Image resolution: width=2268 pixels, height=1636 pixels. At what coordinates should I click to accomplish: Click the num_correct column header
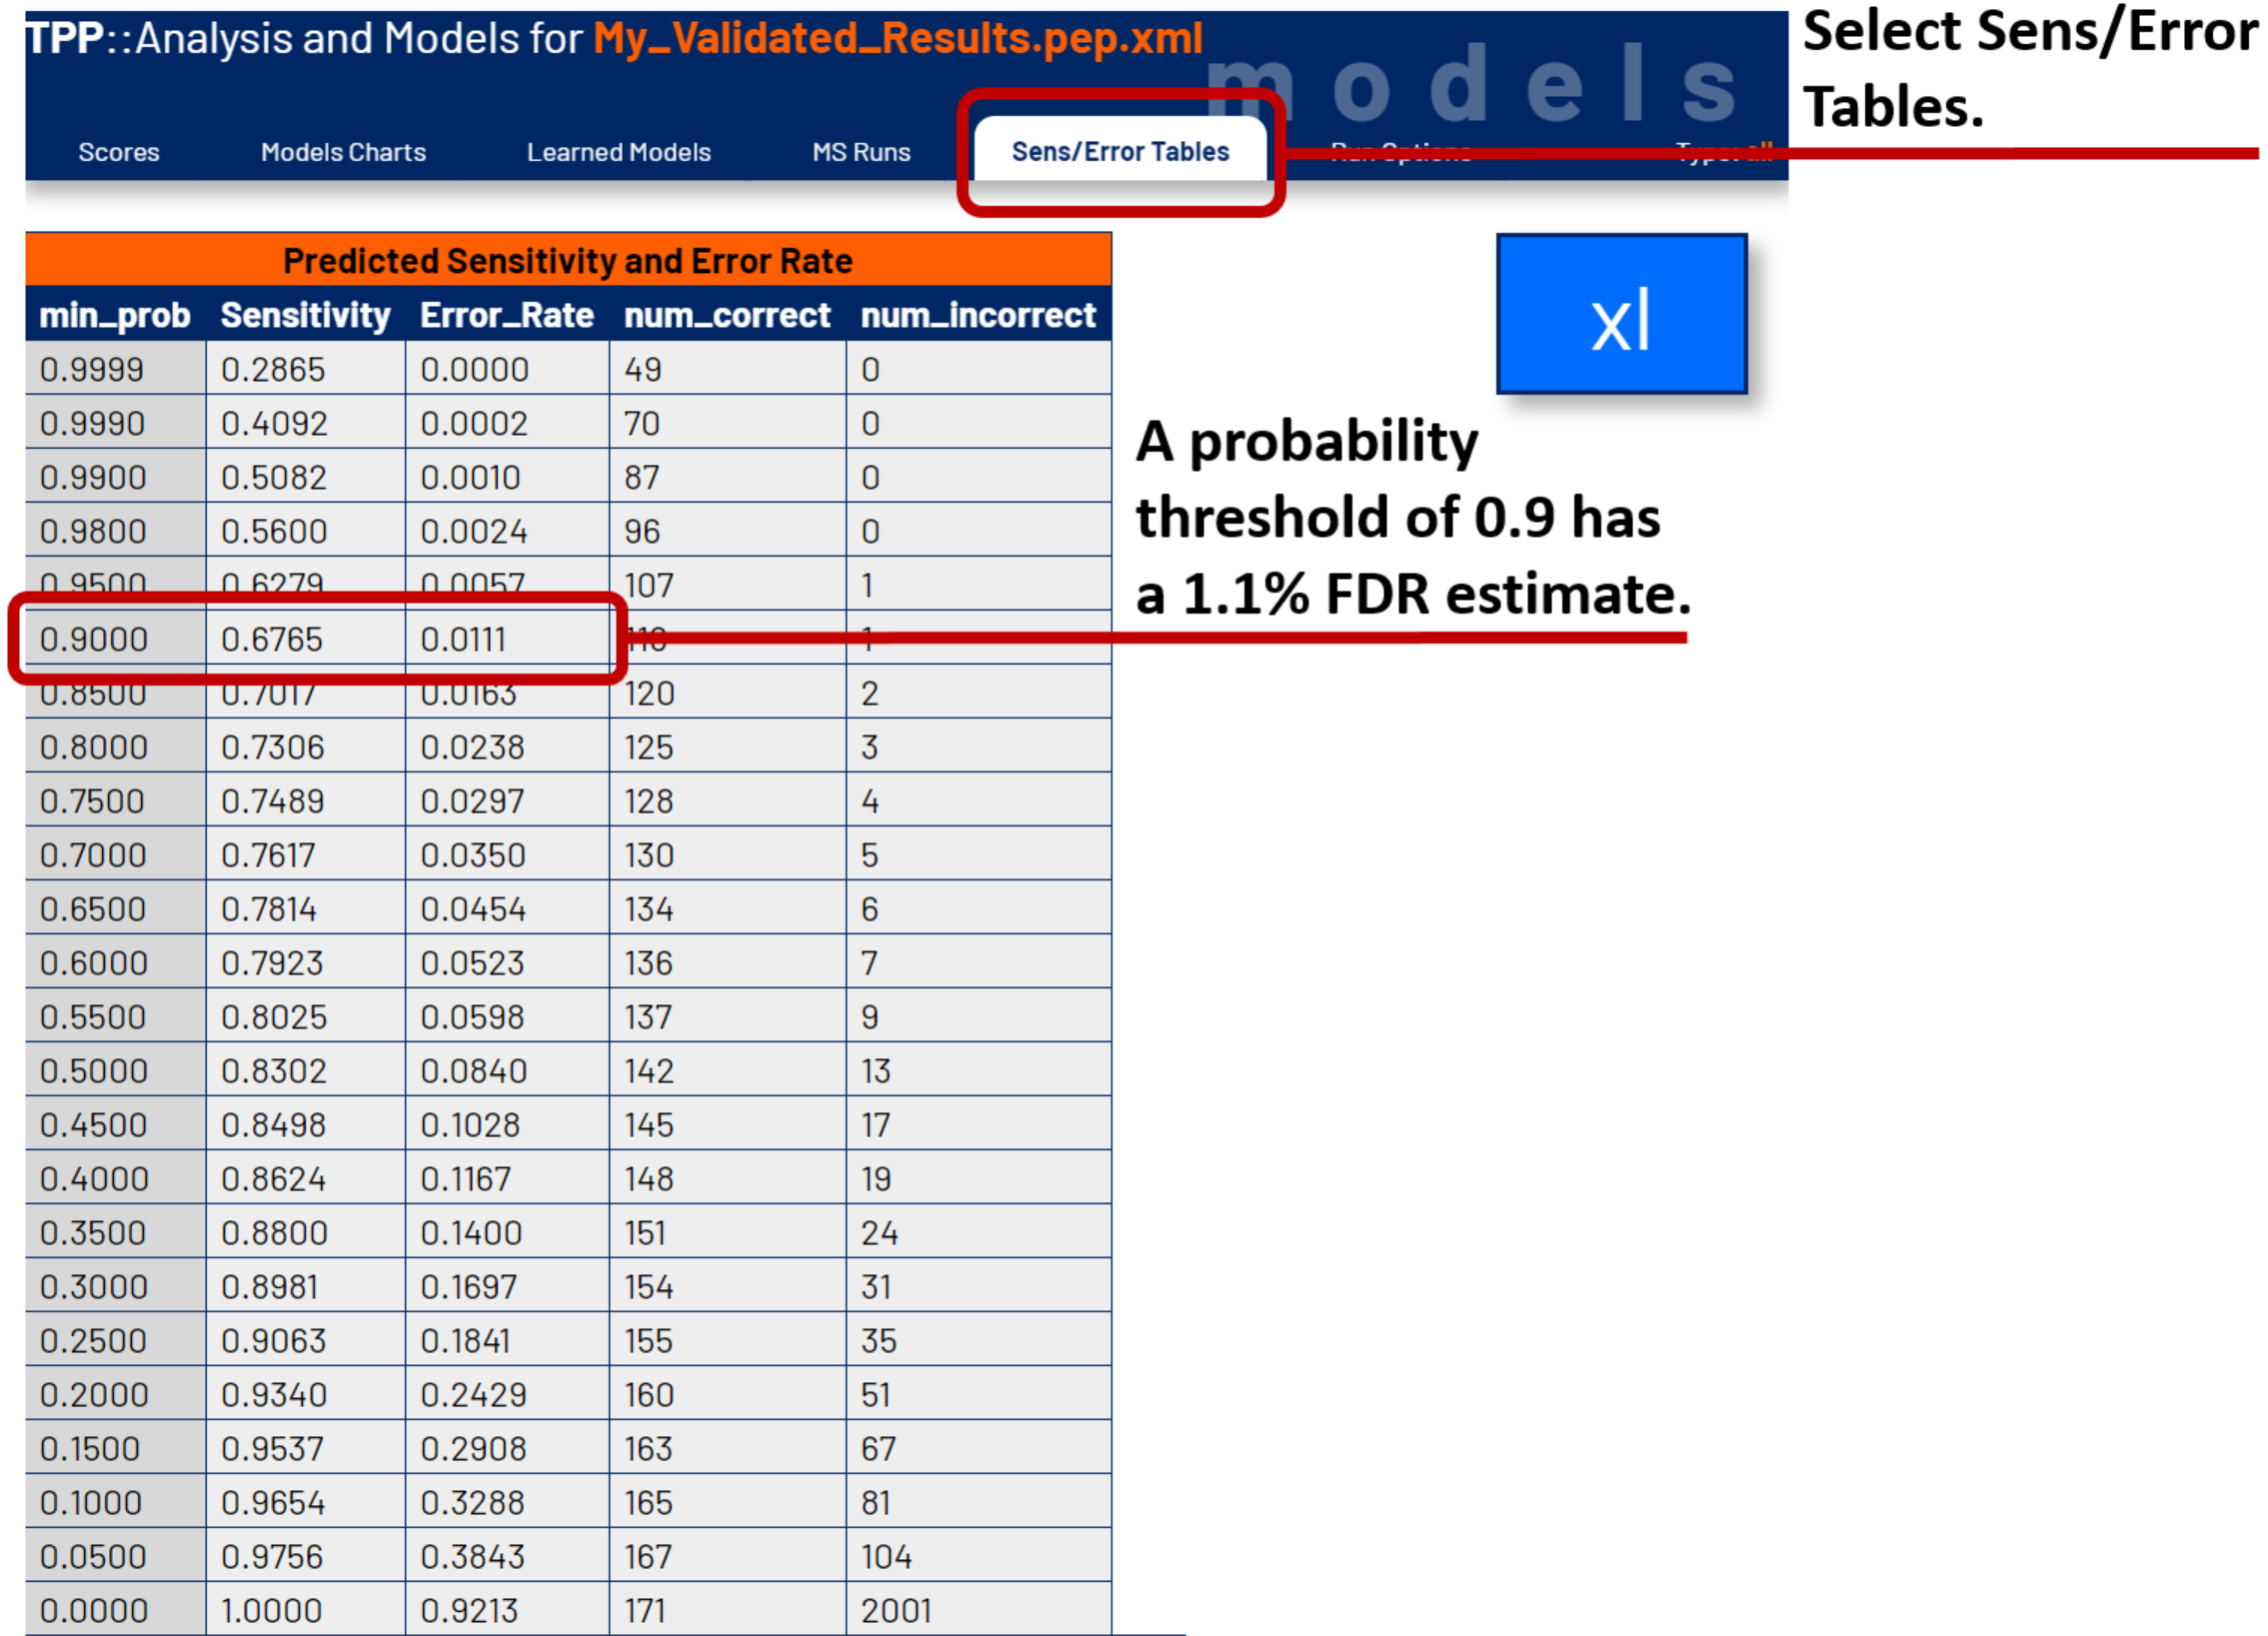click(727, 315)
